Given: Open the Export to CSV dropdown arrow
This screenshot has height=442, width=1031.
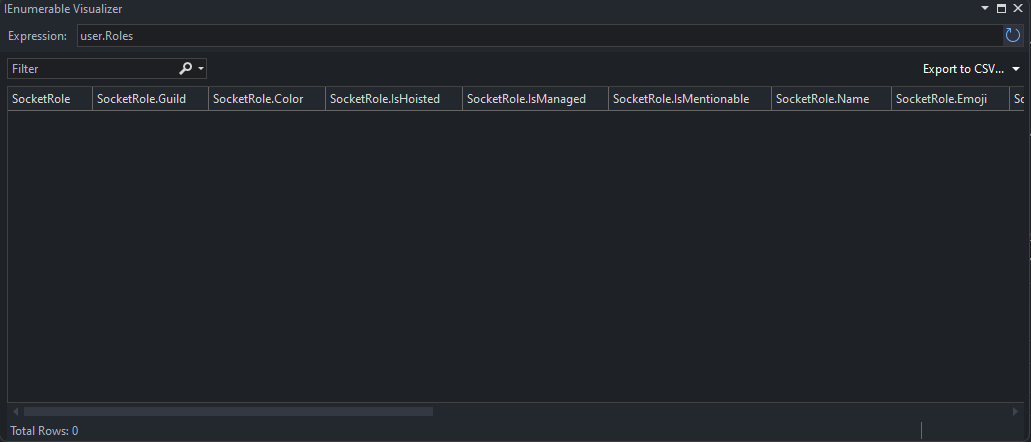Looking at the screenshot, I should pyautogui.click(x=1016, y=68).
